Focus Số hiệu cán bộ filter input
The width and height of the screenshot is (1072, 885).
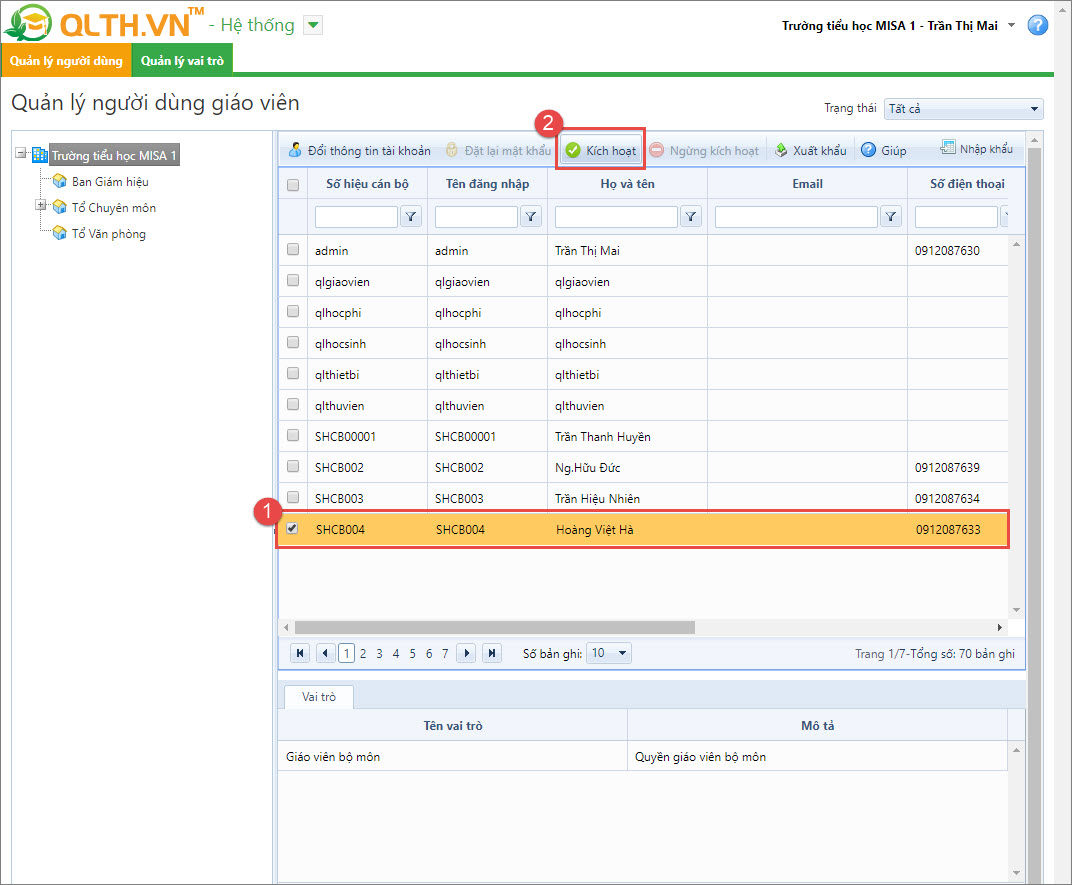(356, 217)
